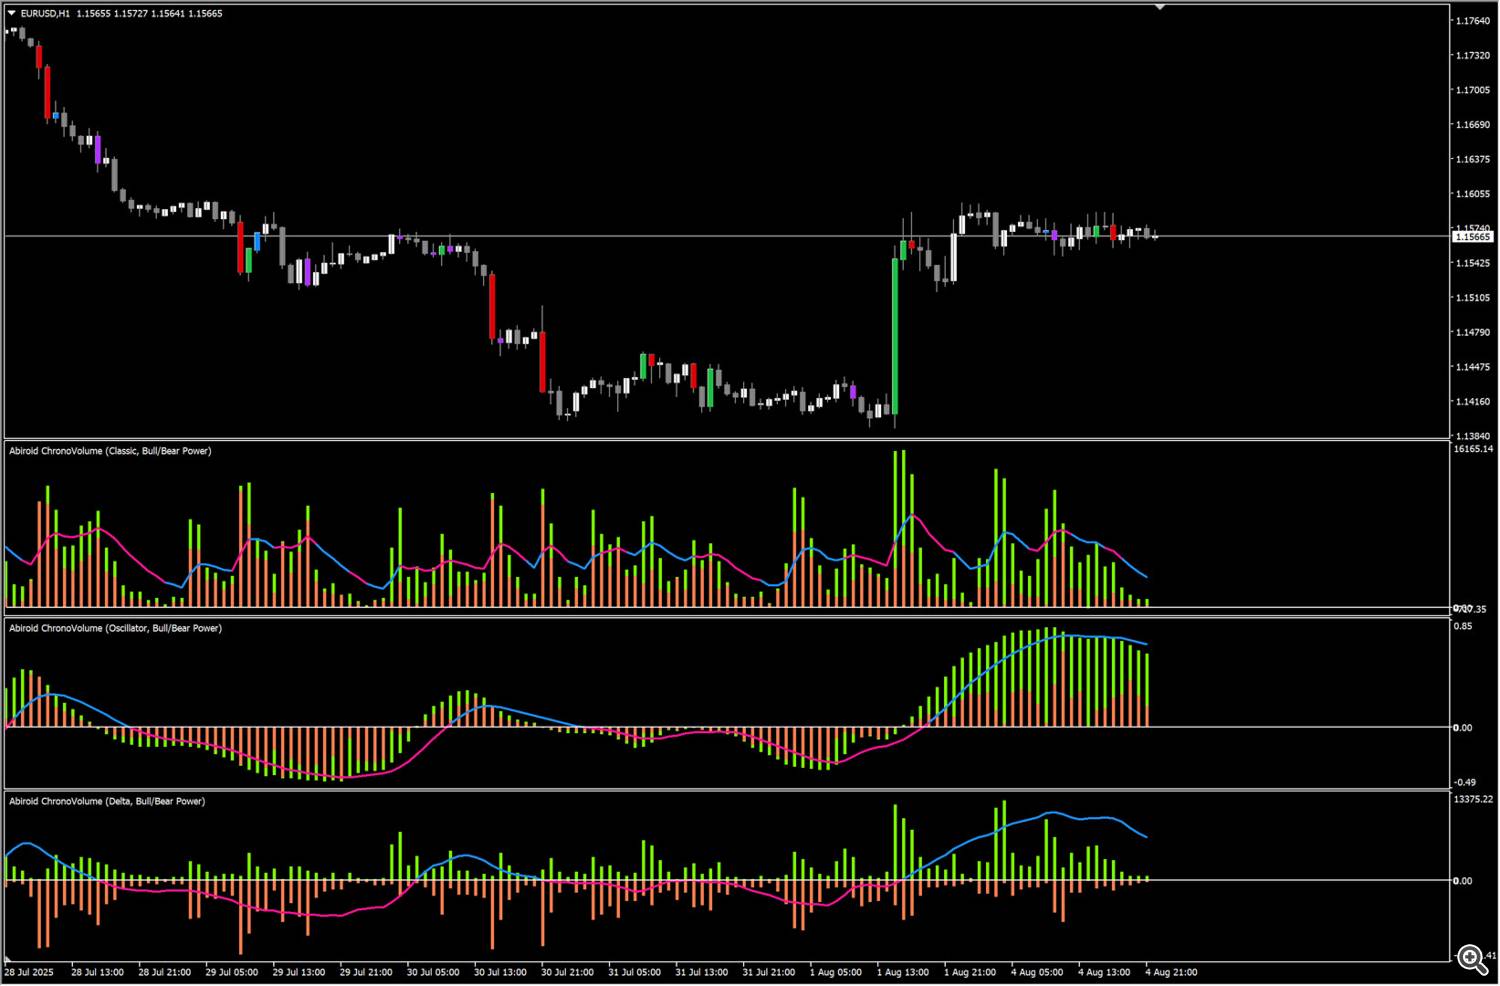Click the 1.13840 price scale label
Viewport: 1500px width, 986px height.
click(x=1472, y=437)
